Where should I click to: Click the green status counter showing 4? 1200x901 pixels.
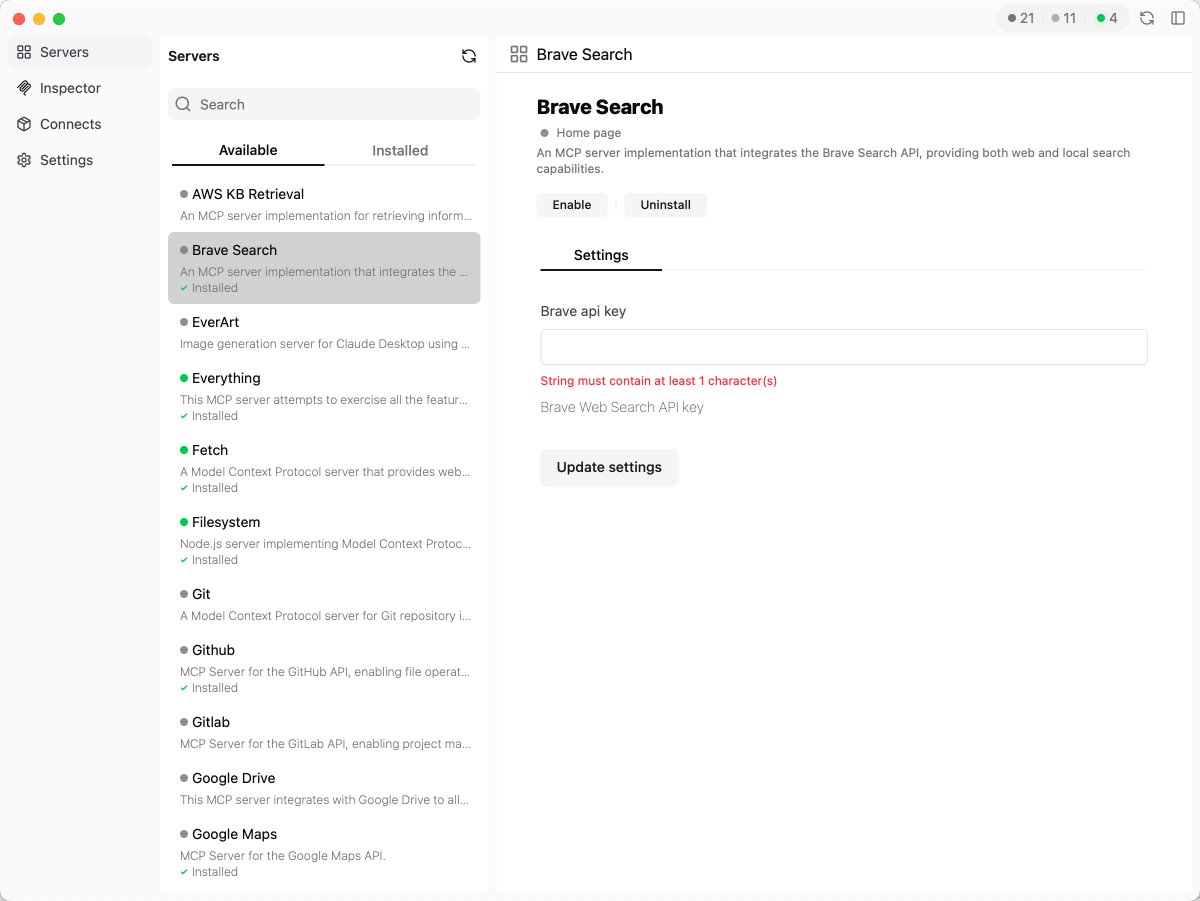click(1107, 18)
